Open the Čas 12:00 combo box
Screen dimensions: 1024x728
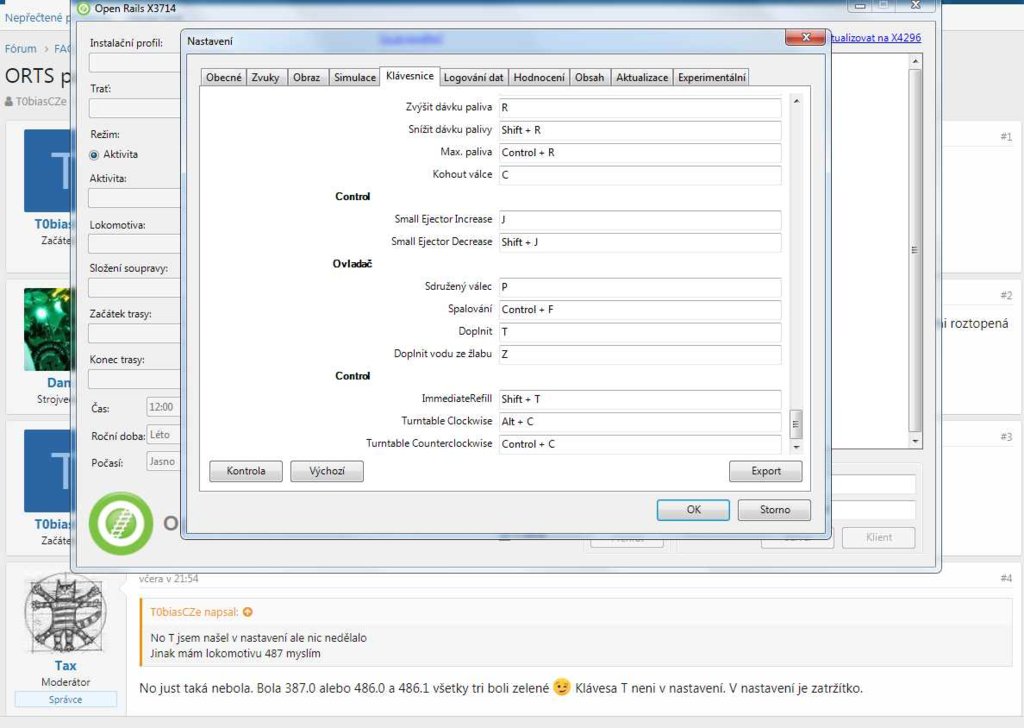coord(163,408)
